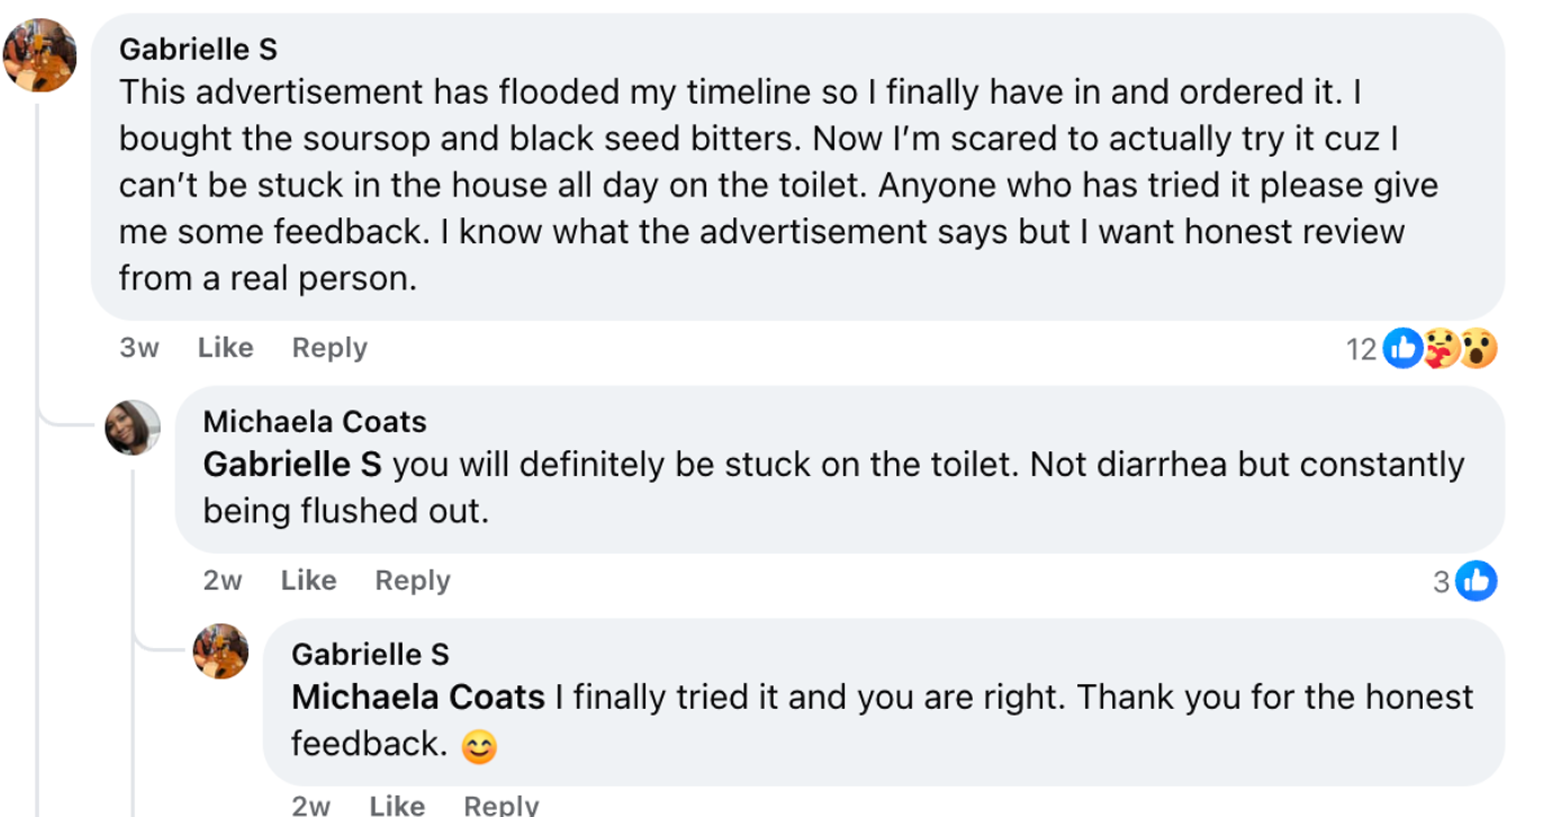Like Gabrielle's 'finally tried it' reply
This screenshot has height=817, width=1552.
396,805
